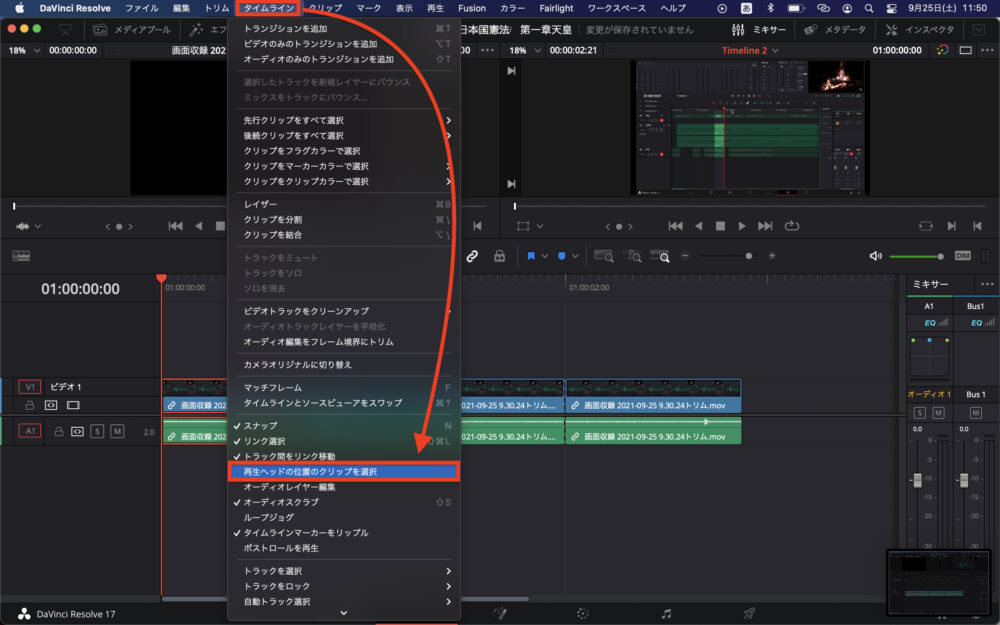1000x625 pixels.
Task: Zoom out timeline with minus button
Action: (685, 256)
